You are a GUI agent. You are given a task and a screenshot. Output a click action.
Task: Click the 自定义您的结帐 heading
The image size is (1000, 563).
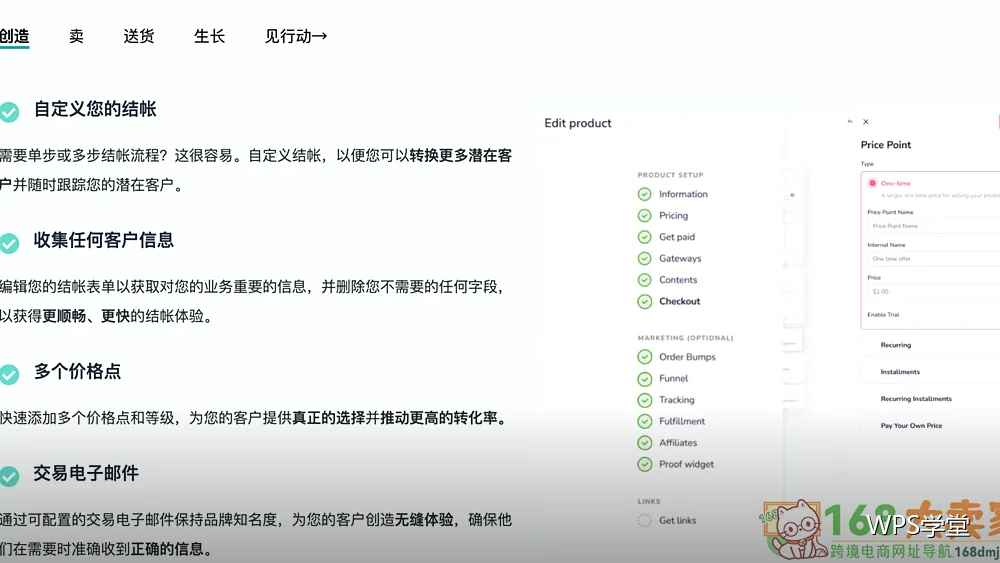[95, 109]
